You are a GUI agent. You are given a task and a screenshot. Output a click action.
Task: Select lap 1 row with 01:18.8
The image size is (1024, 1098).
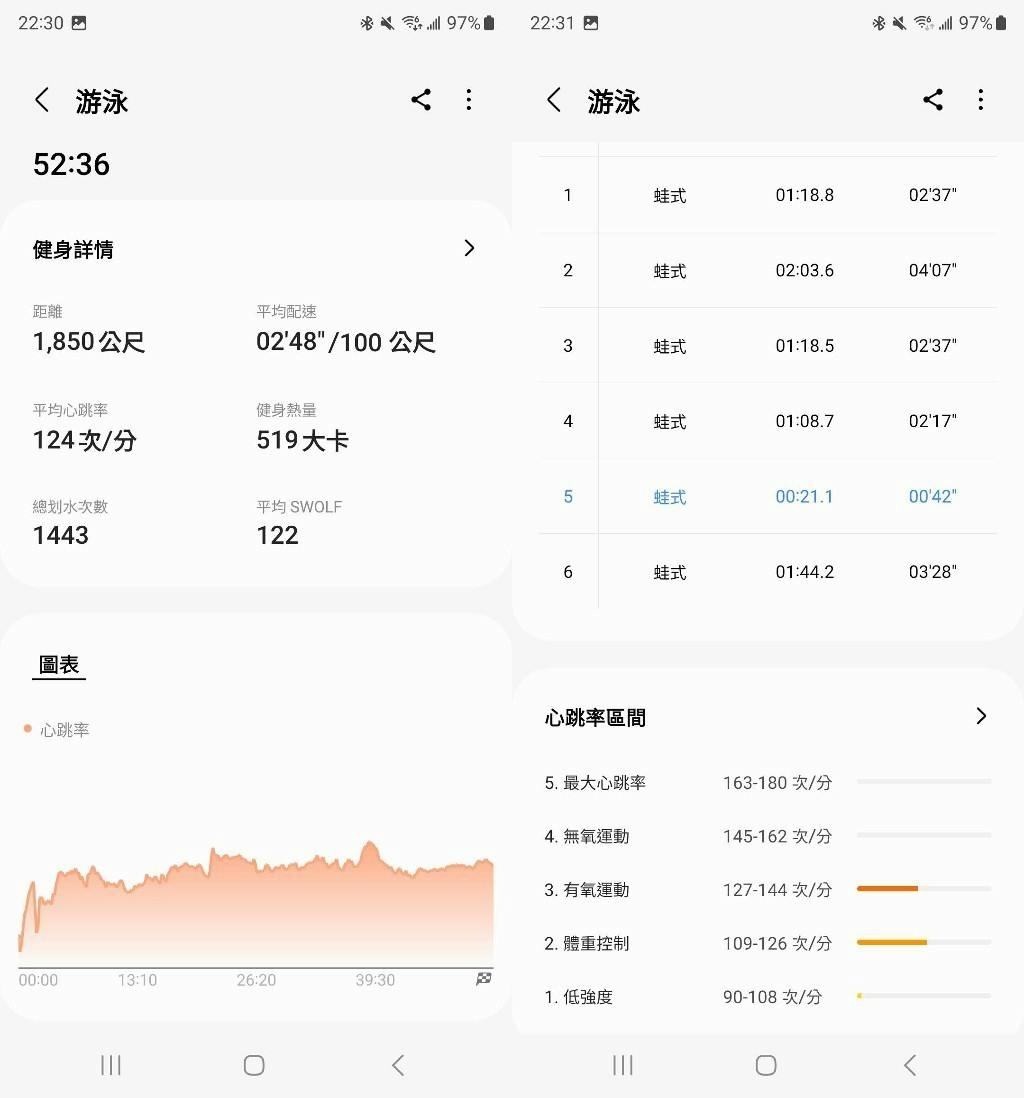tap(768, 195)
